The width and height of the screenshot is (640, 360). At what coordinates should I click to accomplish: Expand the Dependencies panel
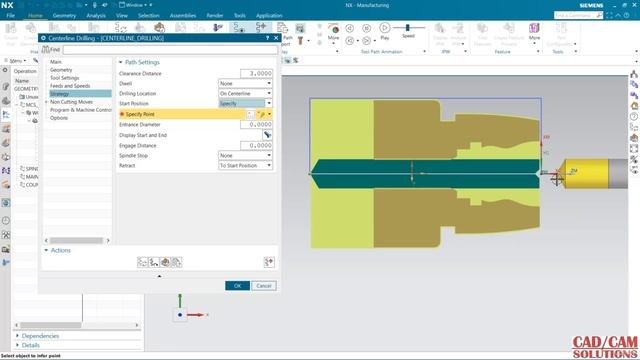click(x=18, y=336)
